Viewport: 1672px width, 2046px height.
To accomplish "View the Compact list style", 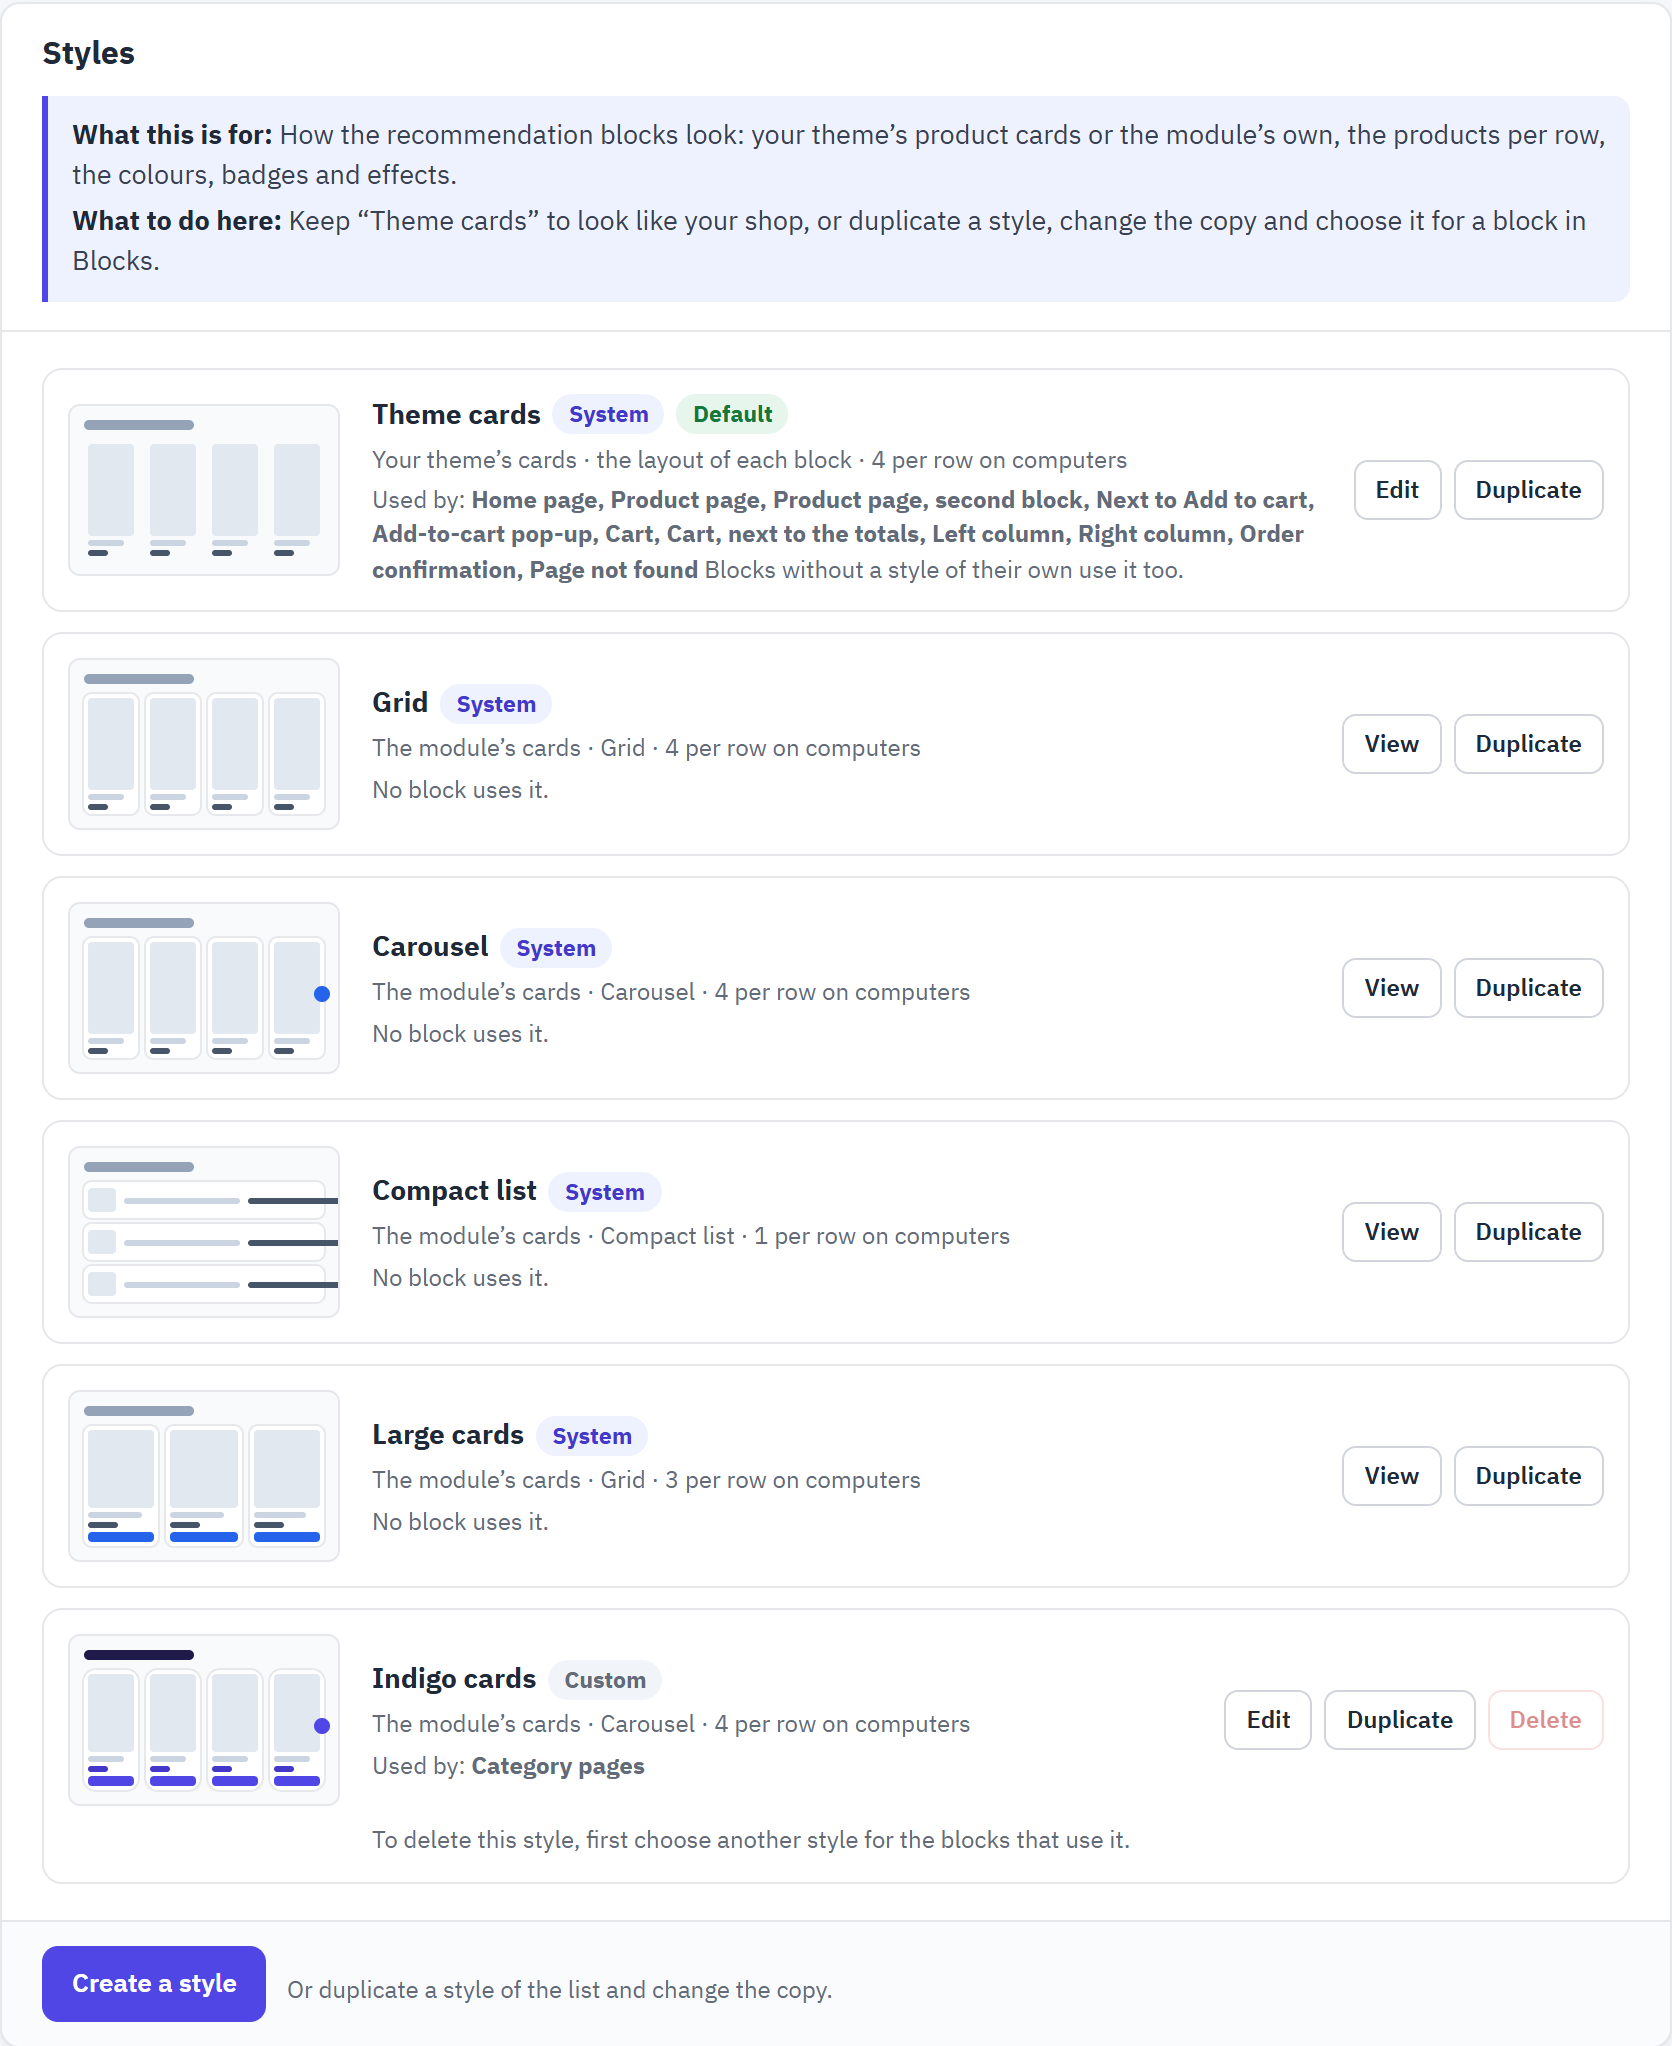I will click(1391, 1232).
